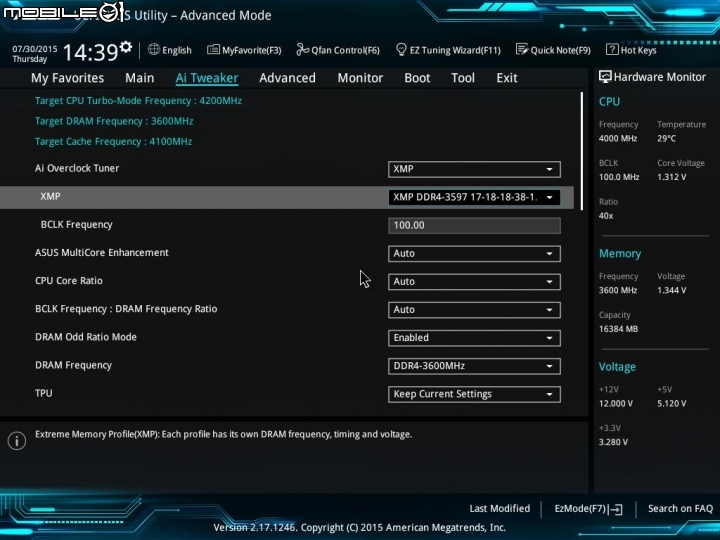Click the Memory voltage 1.344 V value

[671, 290]
